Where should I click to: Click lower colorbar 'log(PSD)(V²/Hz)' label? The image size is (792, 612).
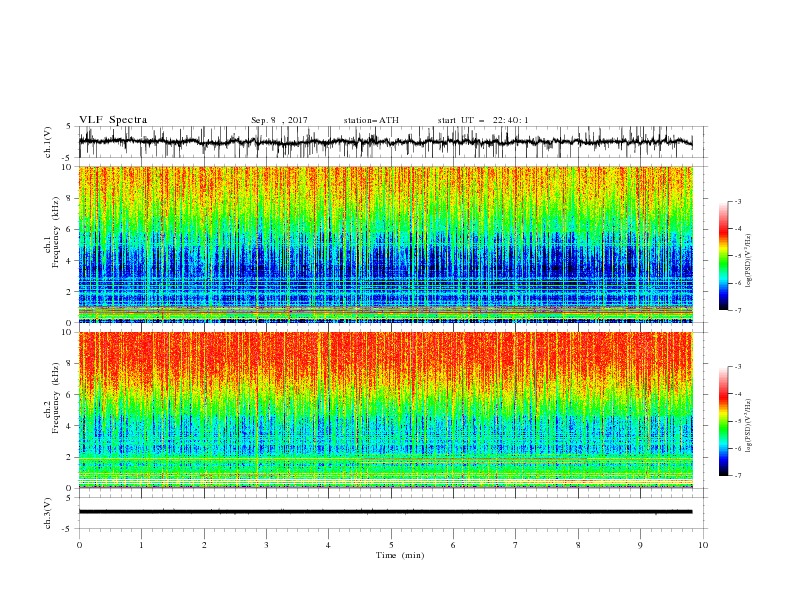coord(749,426)
